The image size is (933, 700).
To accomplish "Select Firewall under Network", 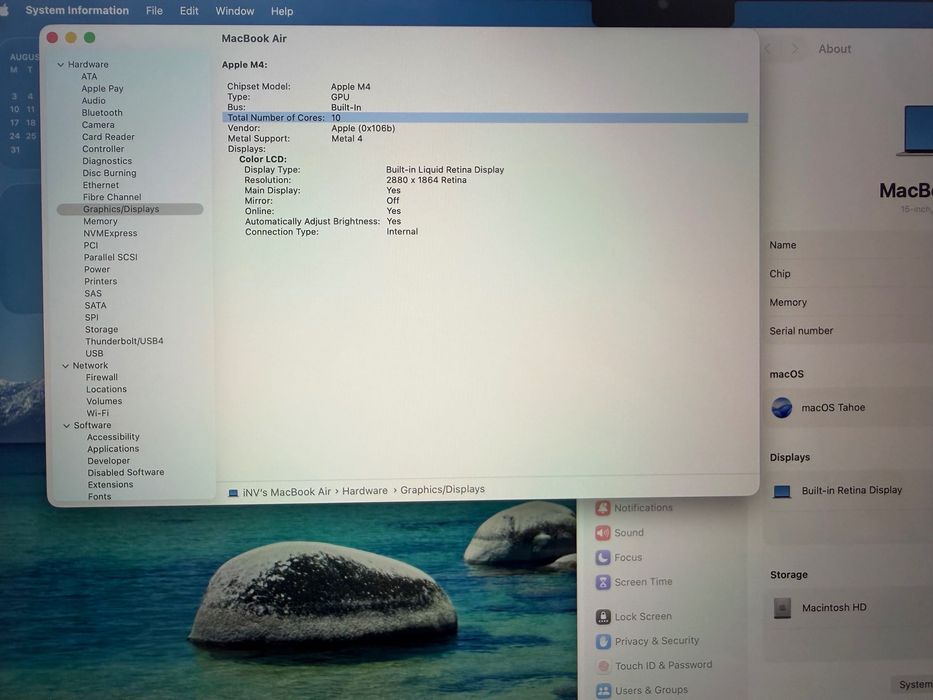I will coord(102,377).
